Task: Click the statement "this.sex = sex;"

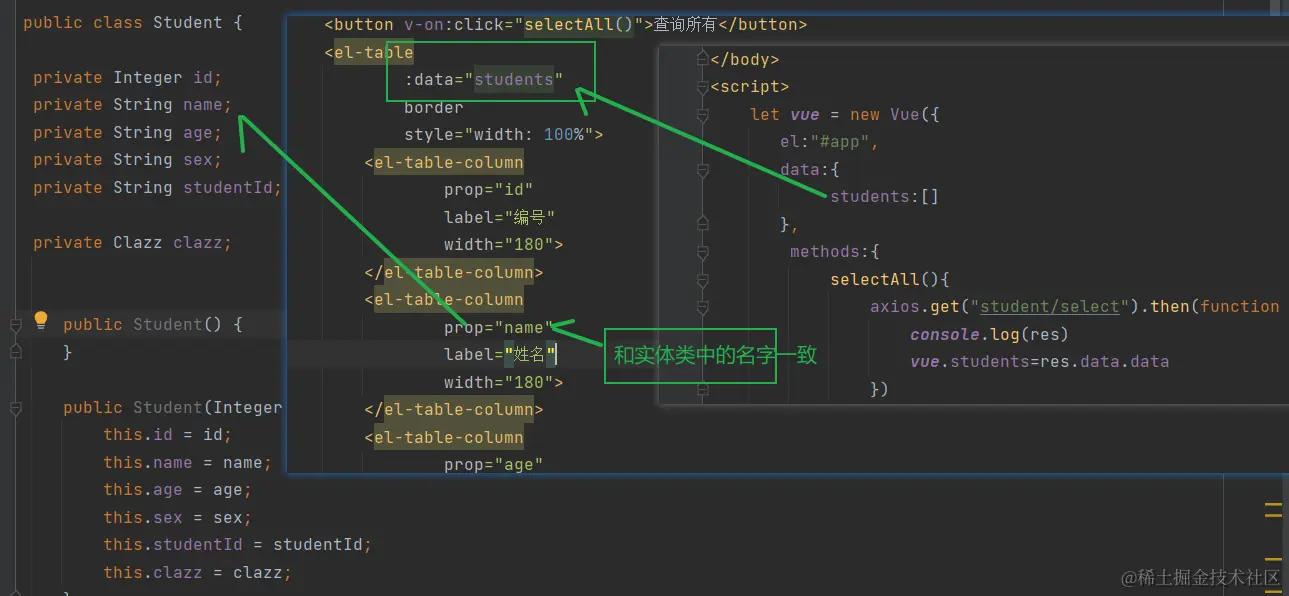Action: [177, 518]
